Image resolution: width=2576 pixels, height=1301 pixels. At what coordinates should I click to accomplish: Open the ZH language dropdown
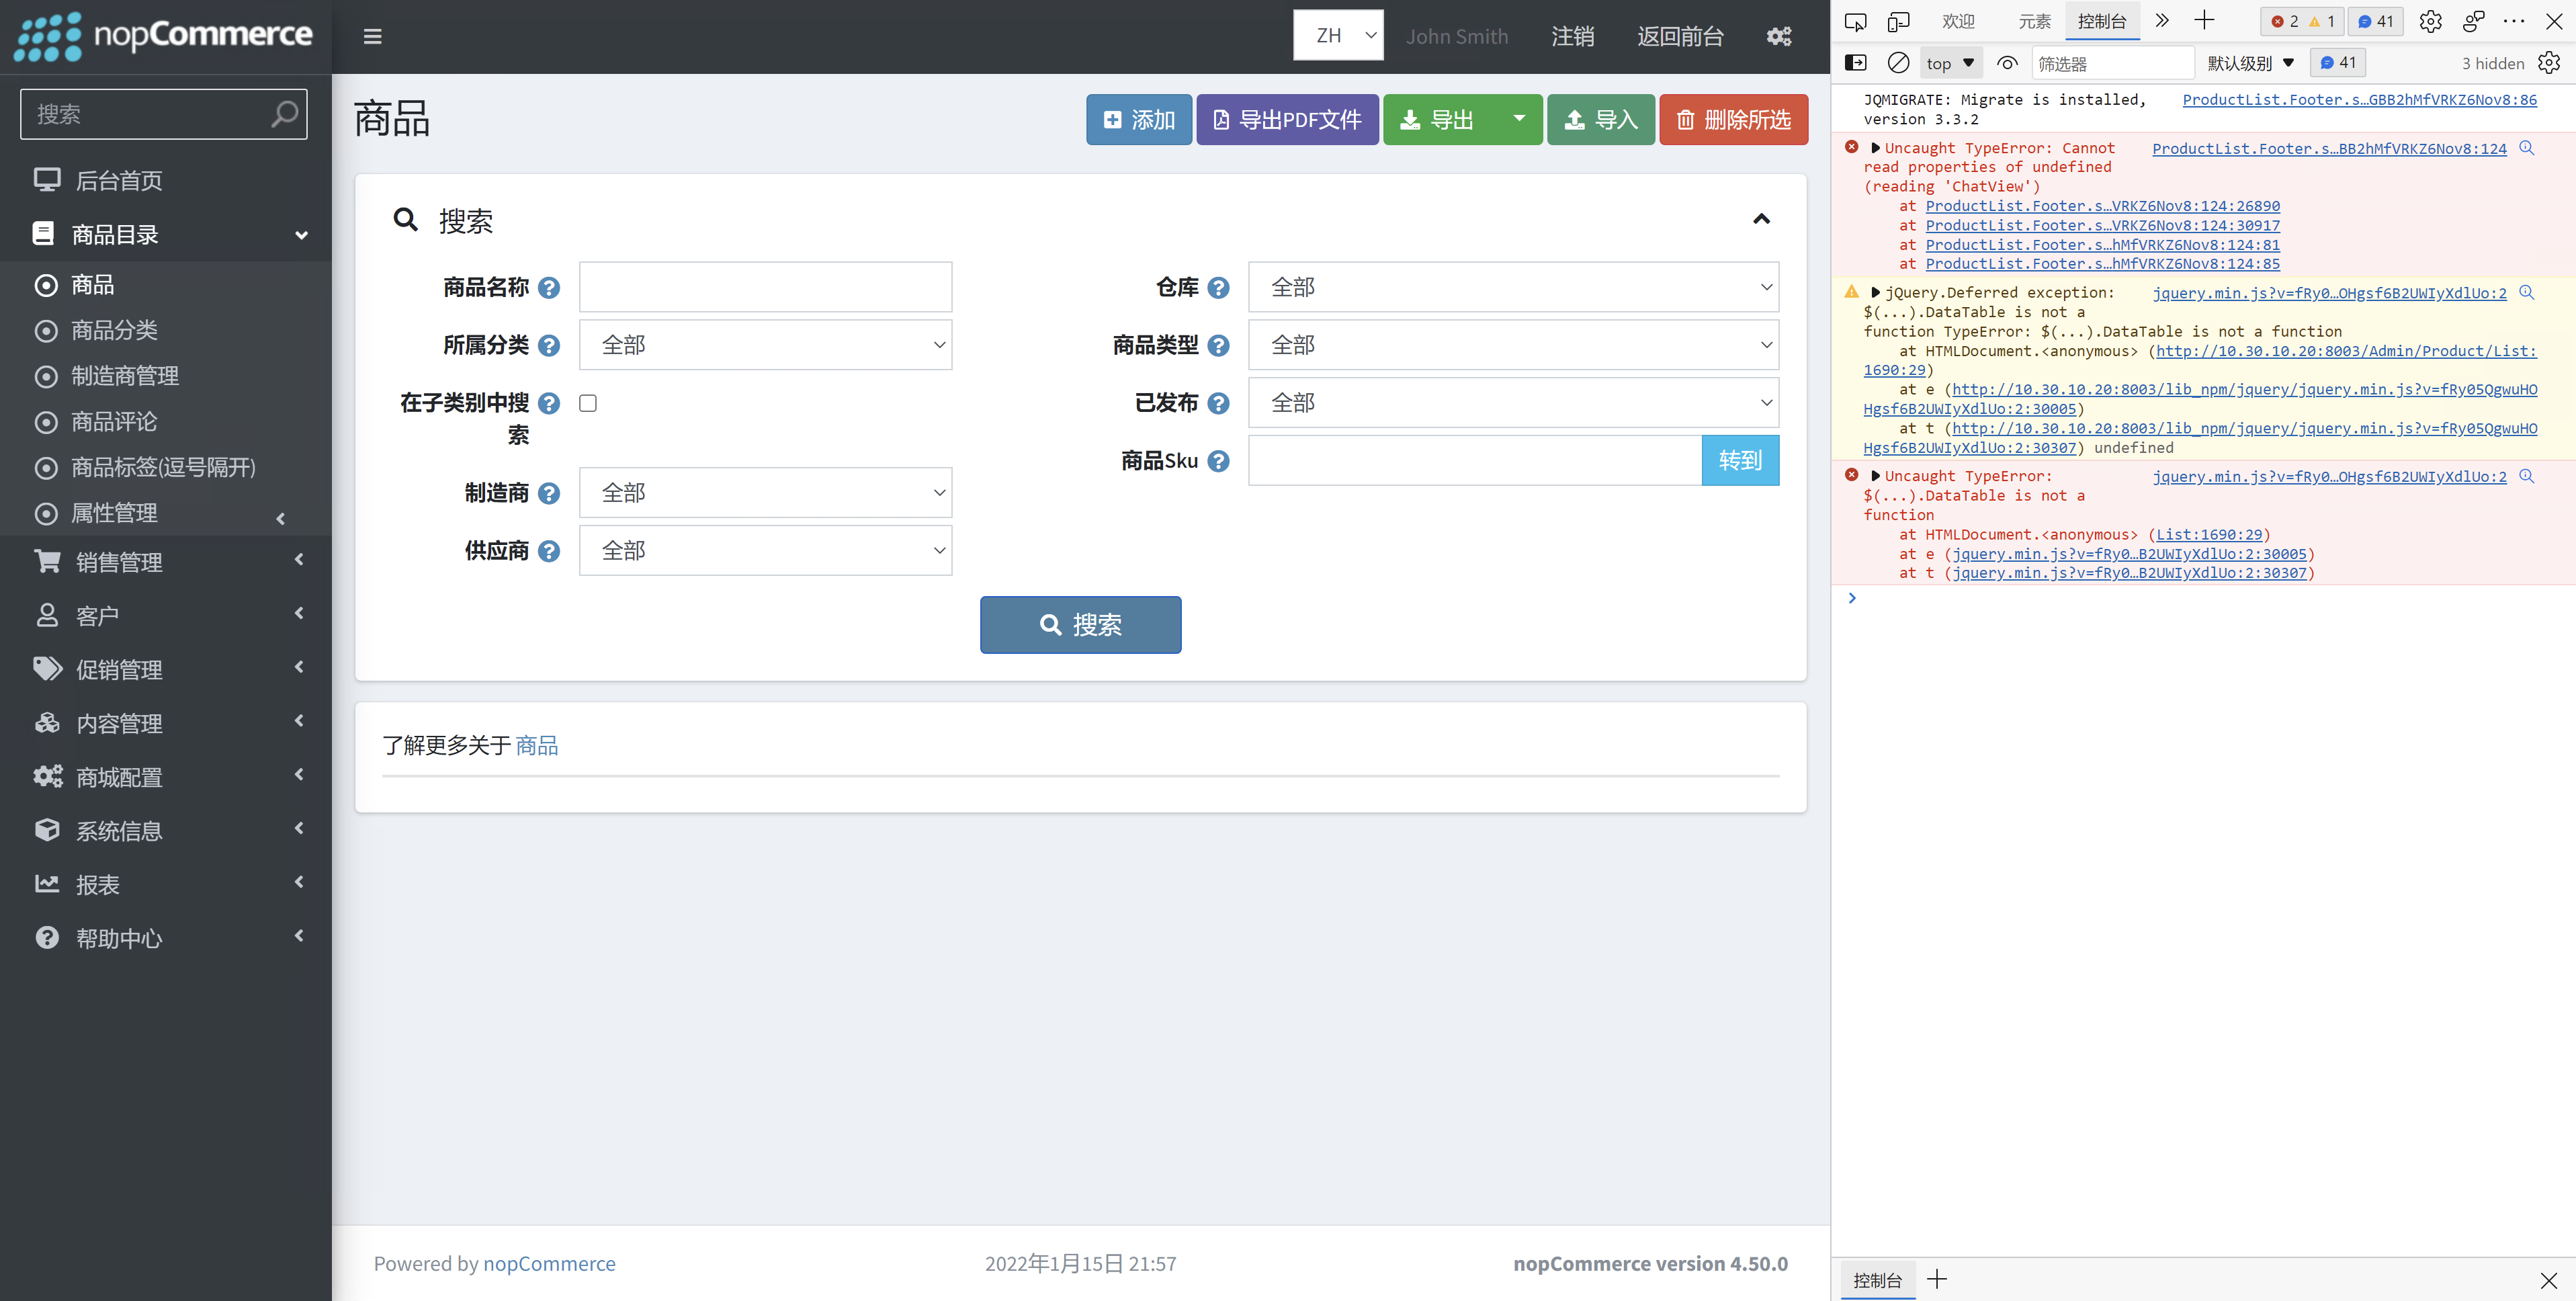1338,35
